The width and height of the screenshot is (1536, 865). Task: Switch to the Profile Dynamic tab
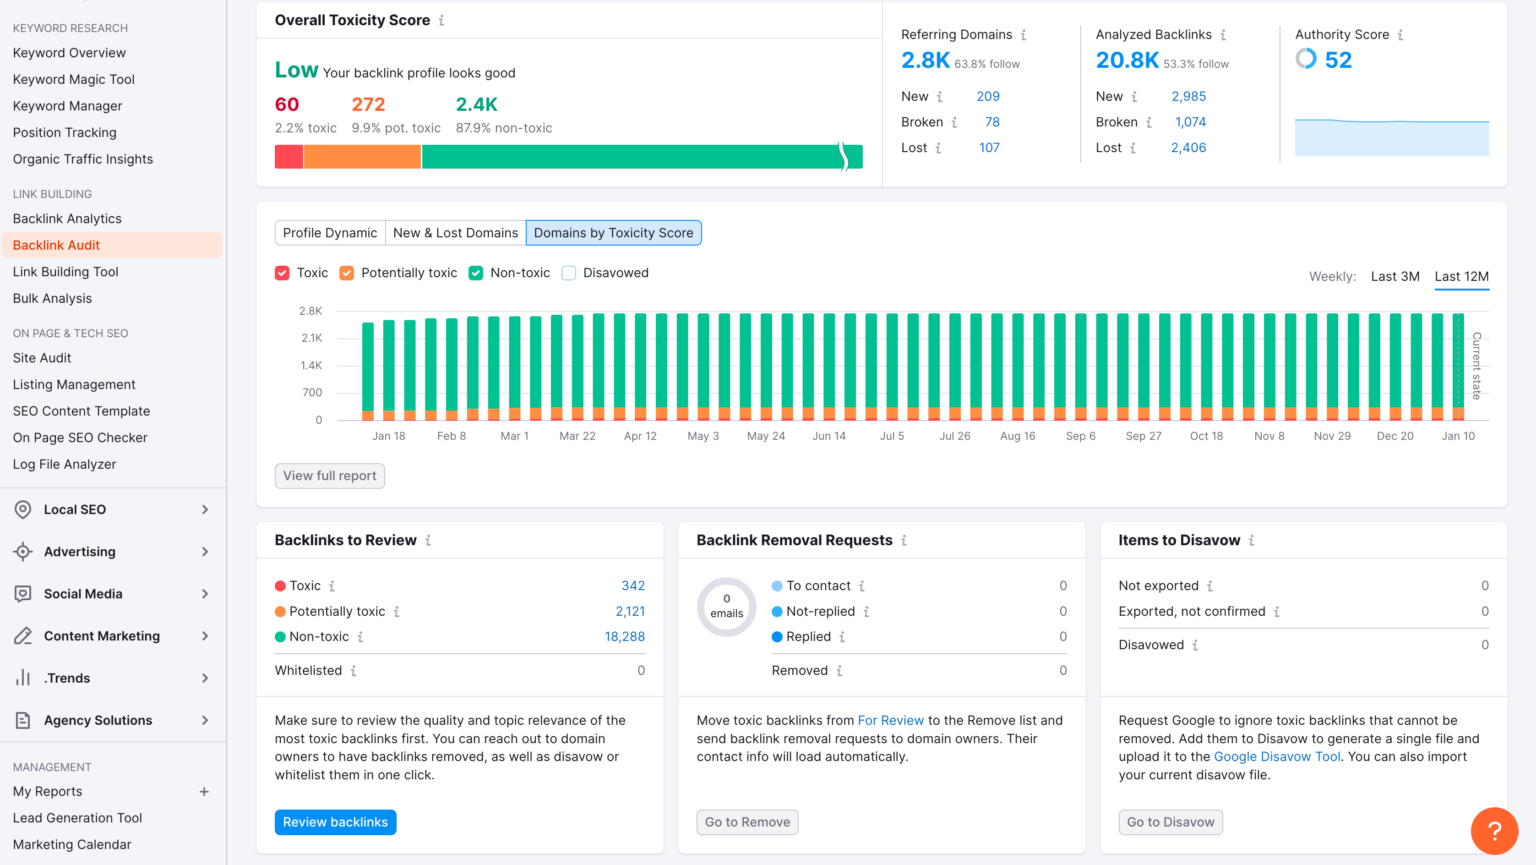[330, 233]
